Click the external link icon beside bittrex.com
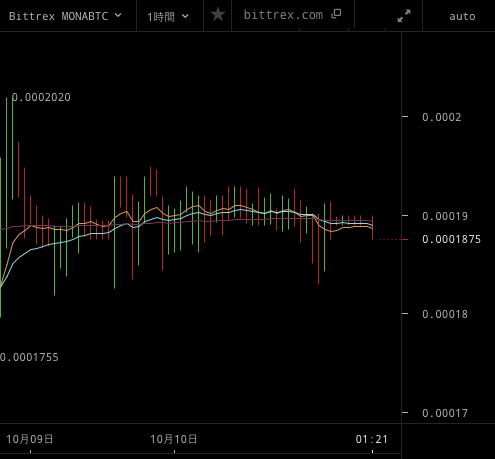This screenshot has width=495, height=459. (x=336, y=14)
